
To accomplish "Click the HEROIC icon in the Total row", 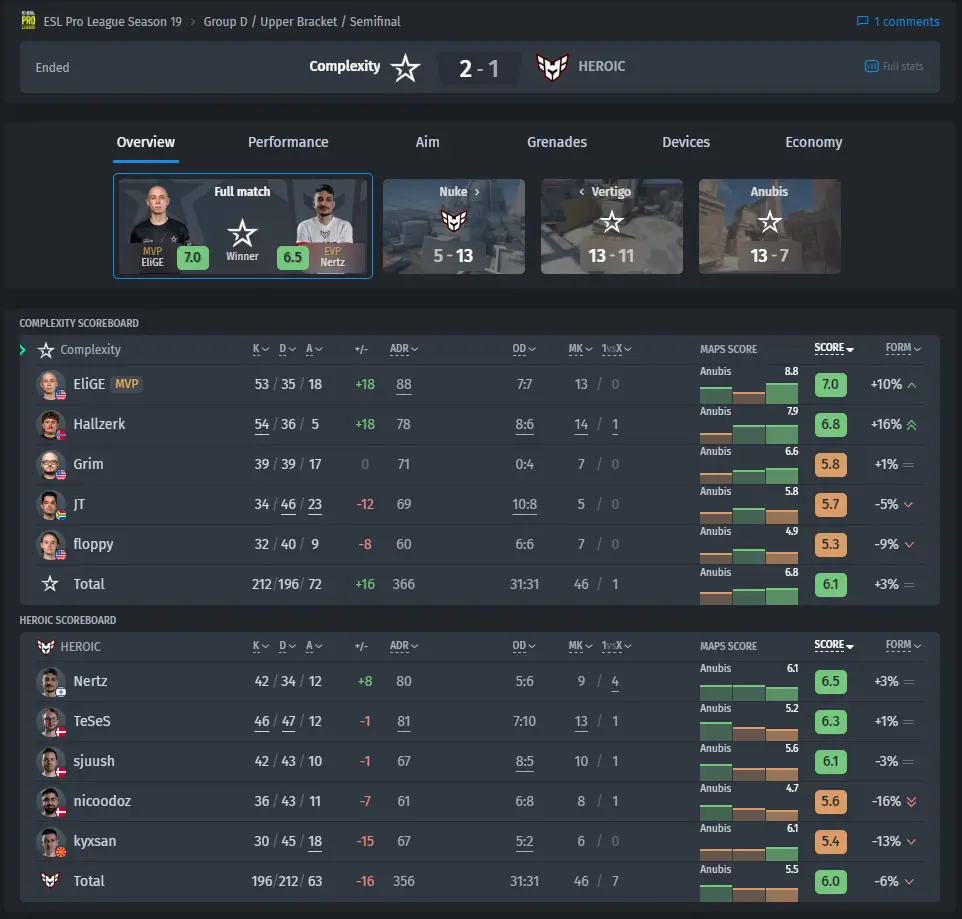I will point(50,880).
